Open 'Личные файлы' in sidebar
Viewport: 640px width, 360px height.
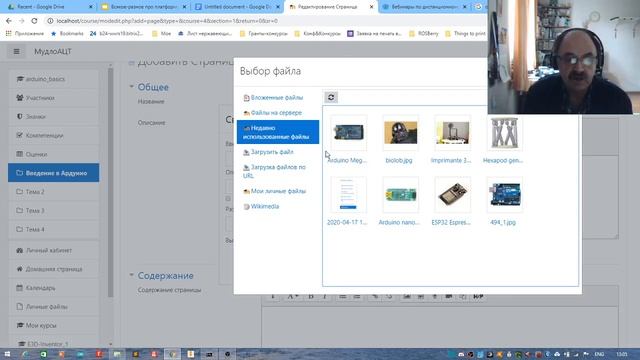(53, 307)
